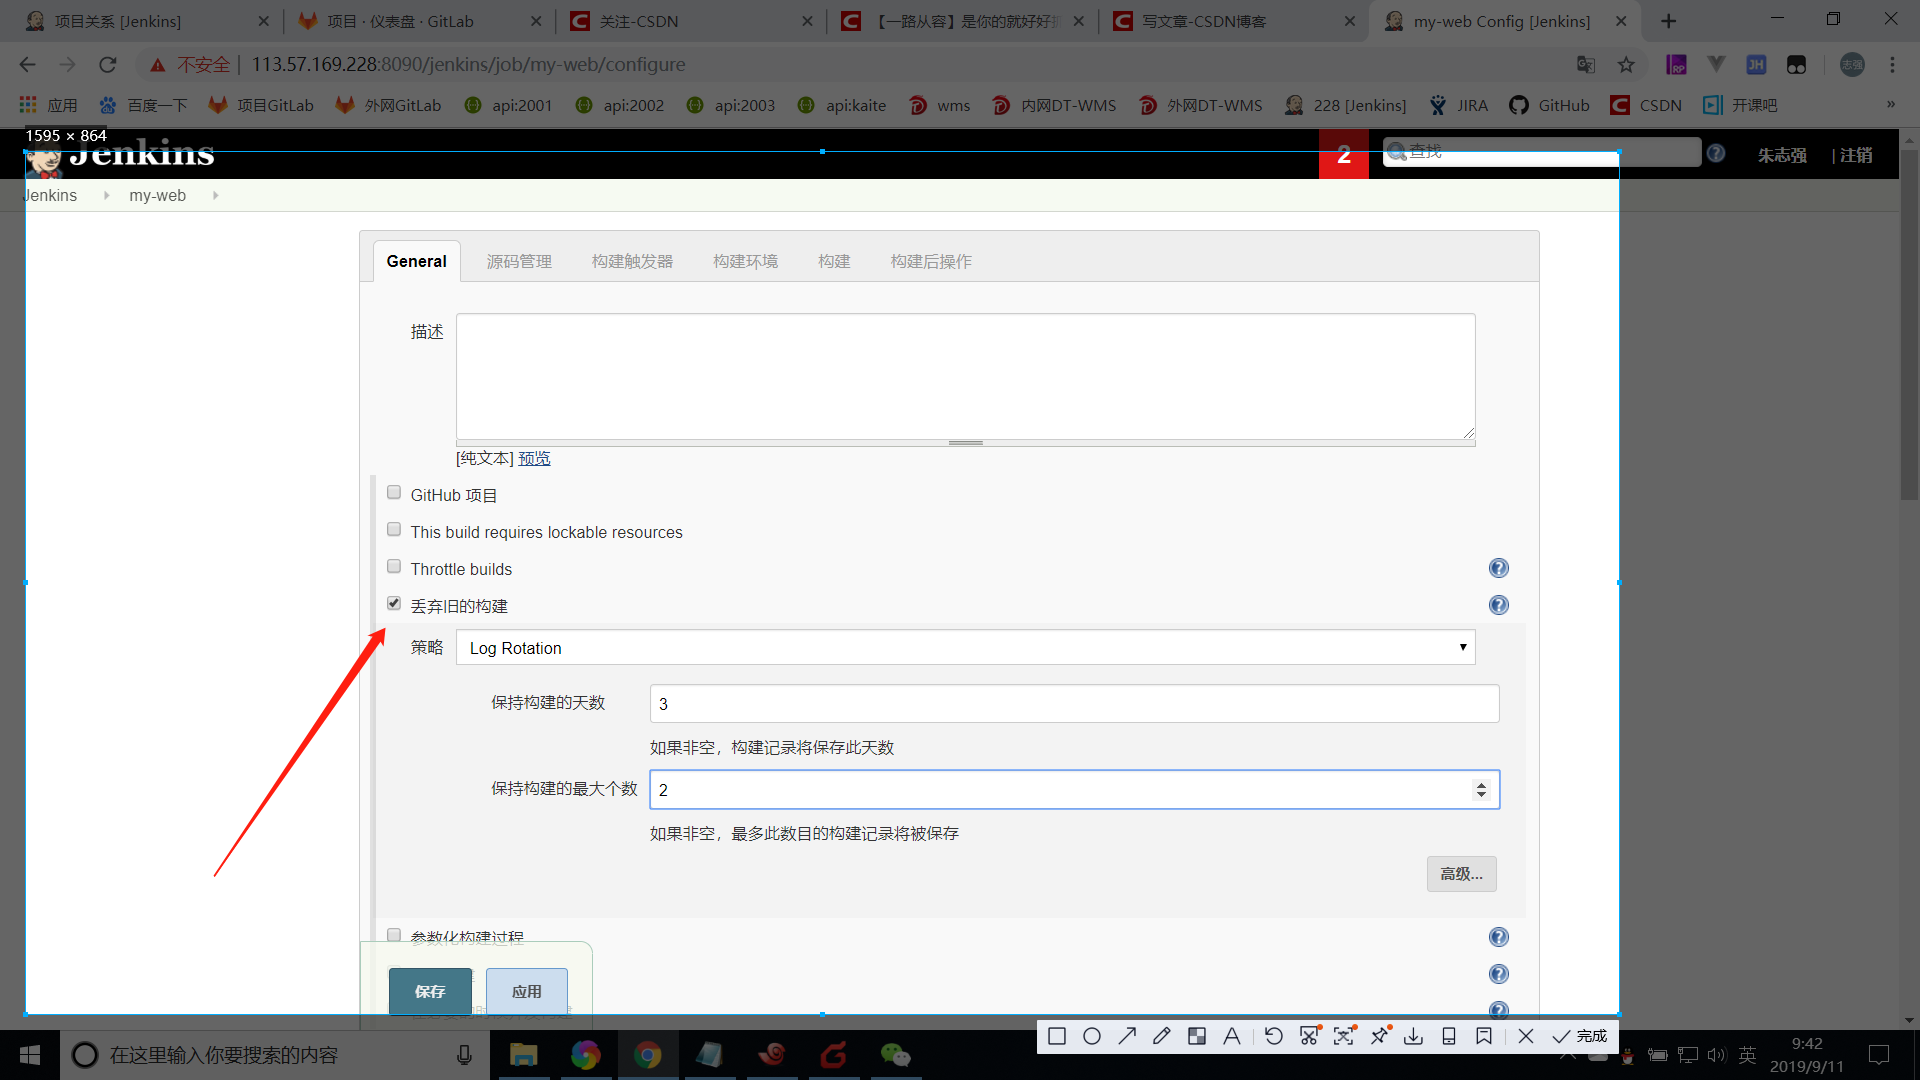Expand breadcrumb arrow after my-web
This screenshot has height=1080, width=1920.
click(215, 195)
